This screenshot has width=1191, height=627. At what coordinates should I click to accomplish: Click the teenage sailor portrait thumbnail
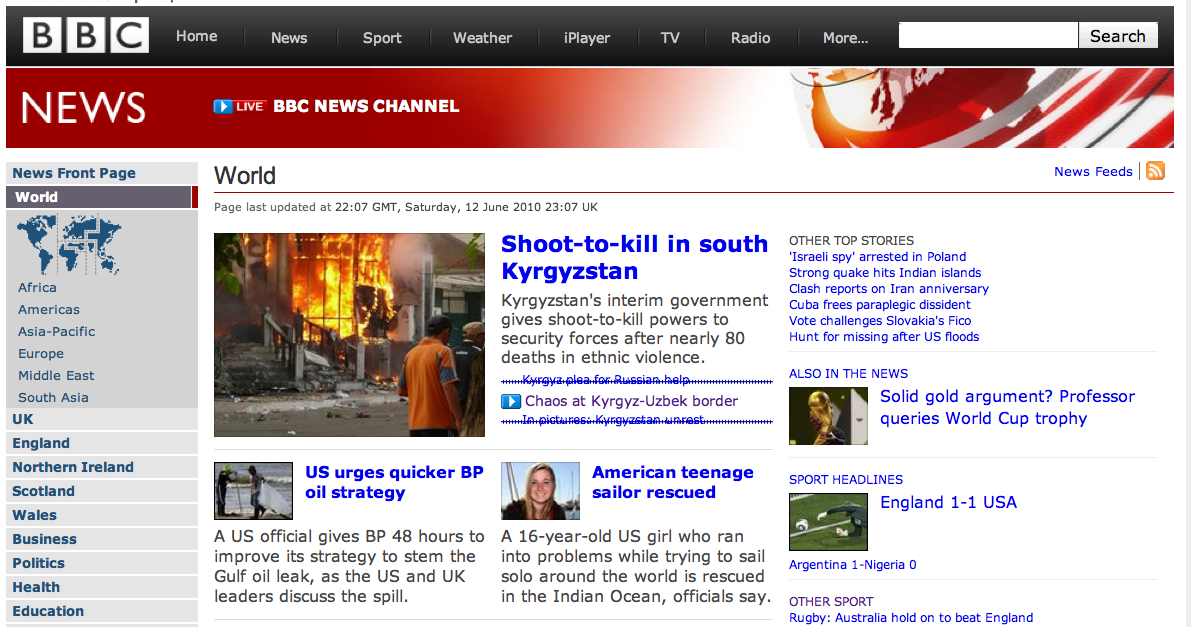(x=540, y=491)
